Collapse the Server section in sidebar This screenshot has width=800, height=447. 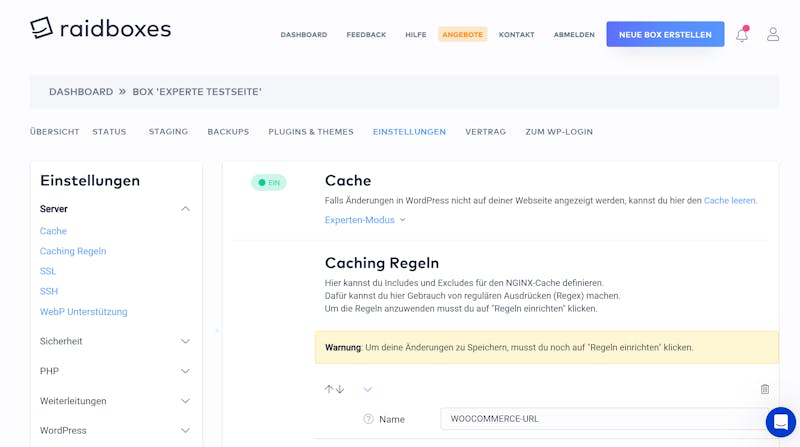click(185, 209)
